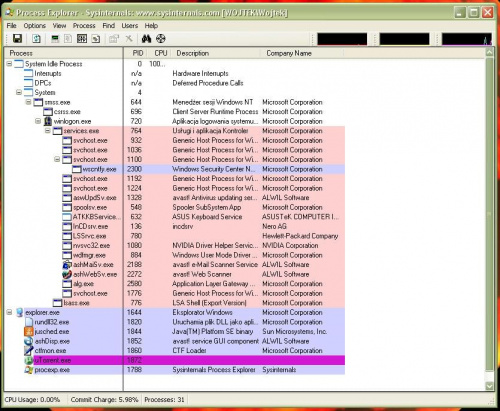Image resolution: width=500 pixels, height=411 pixels.
Task: Toggle the Show Lower Pane toolbar icon
Action: (x=82, y=39)
